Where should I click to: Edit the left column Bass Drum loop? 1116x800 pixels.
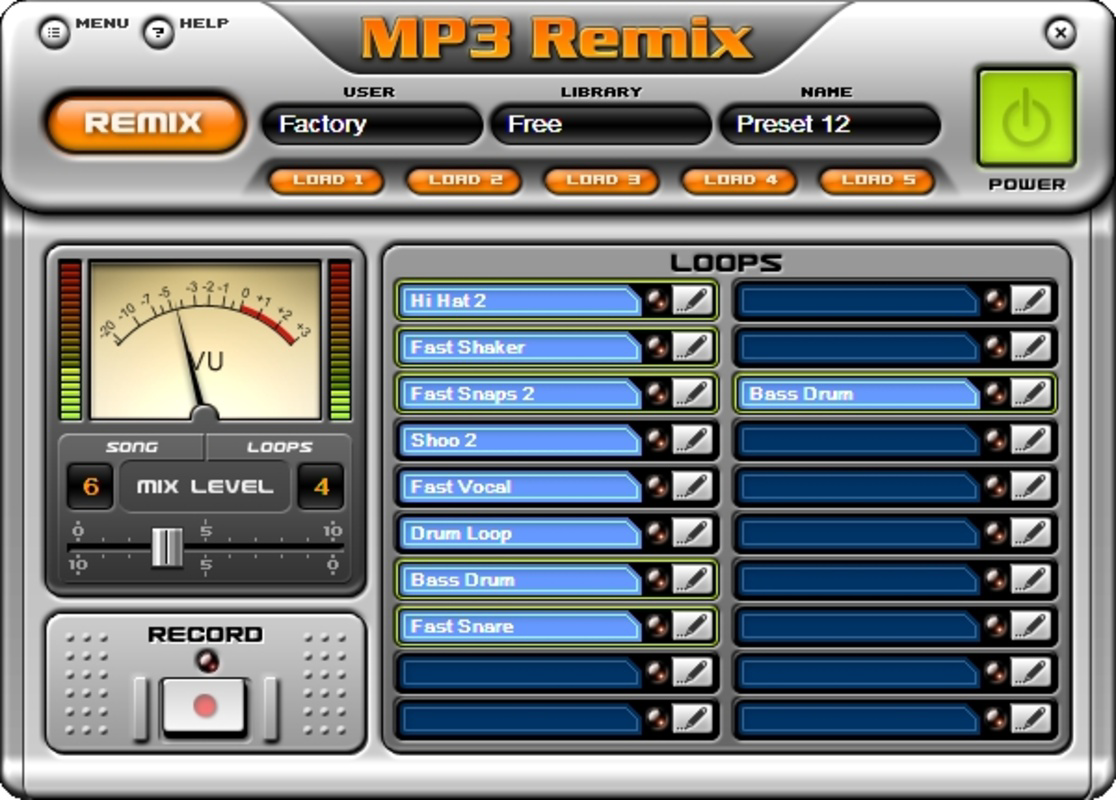point(693,579)
